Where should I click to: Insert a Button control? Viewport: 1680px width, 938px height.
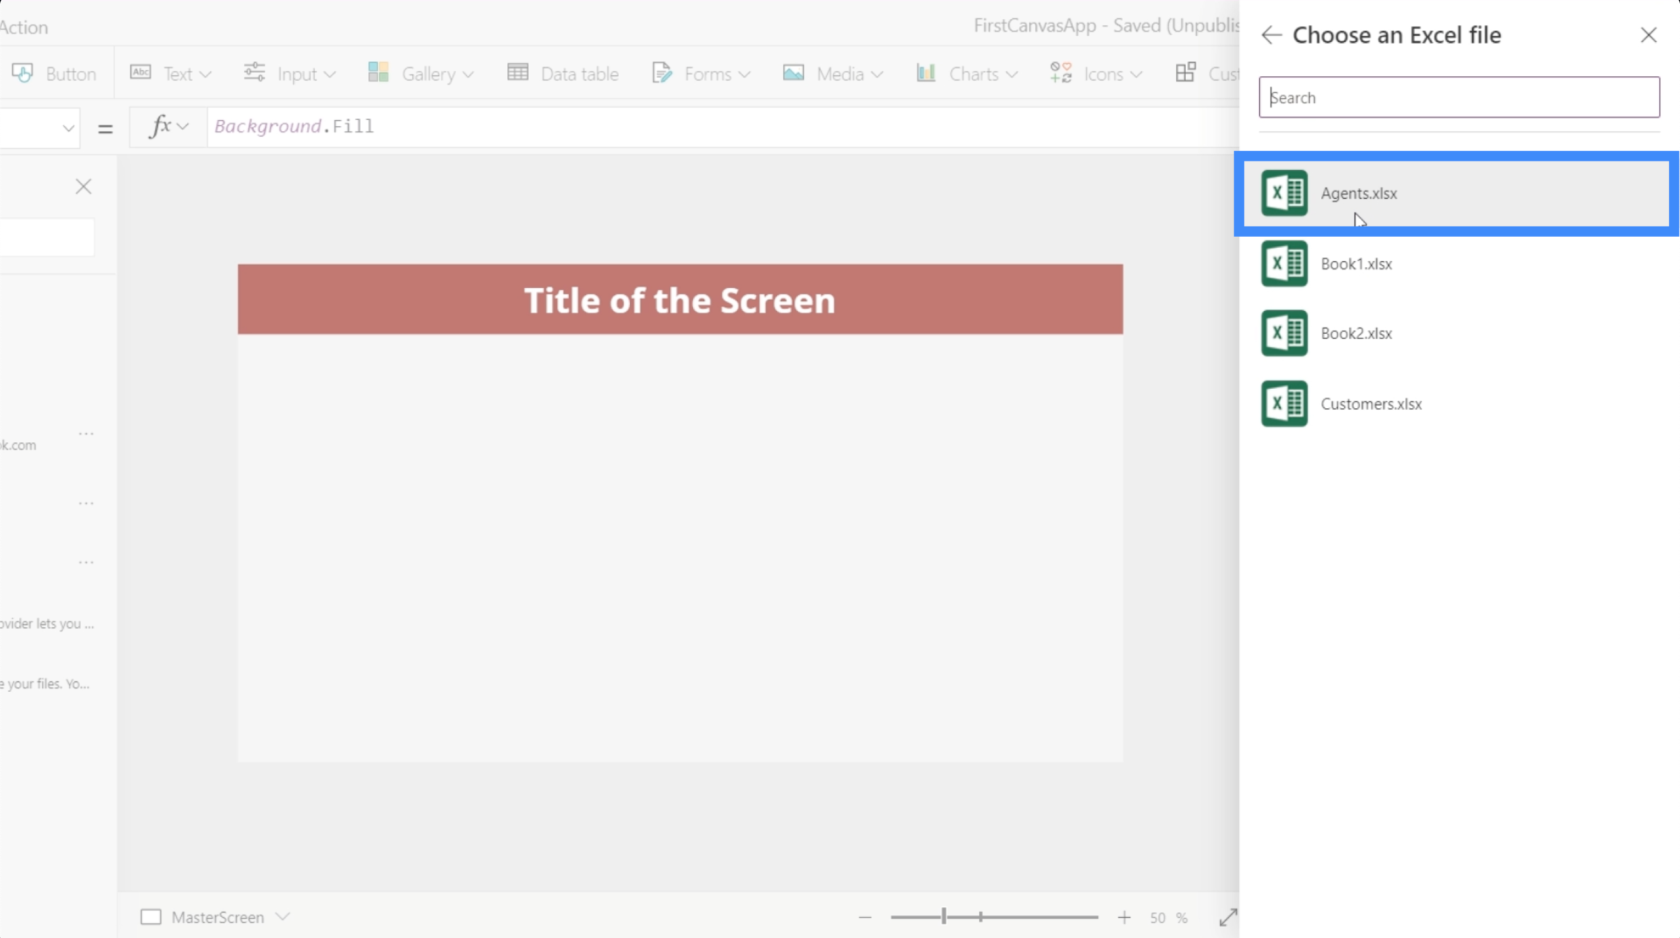coord(54,74)
